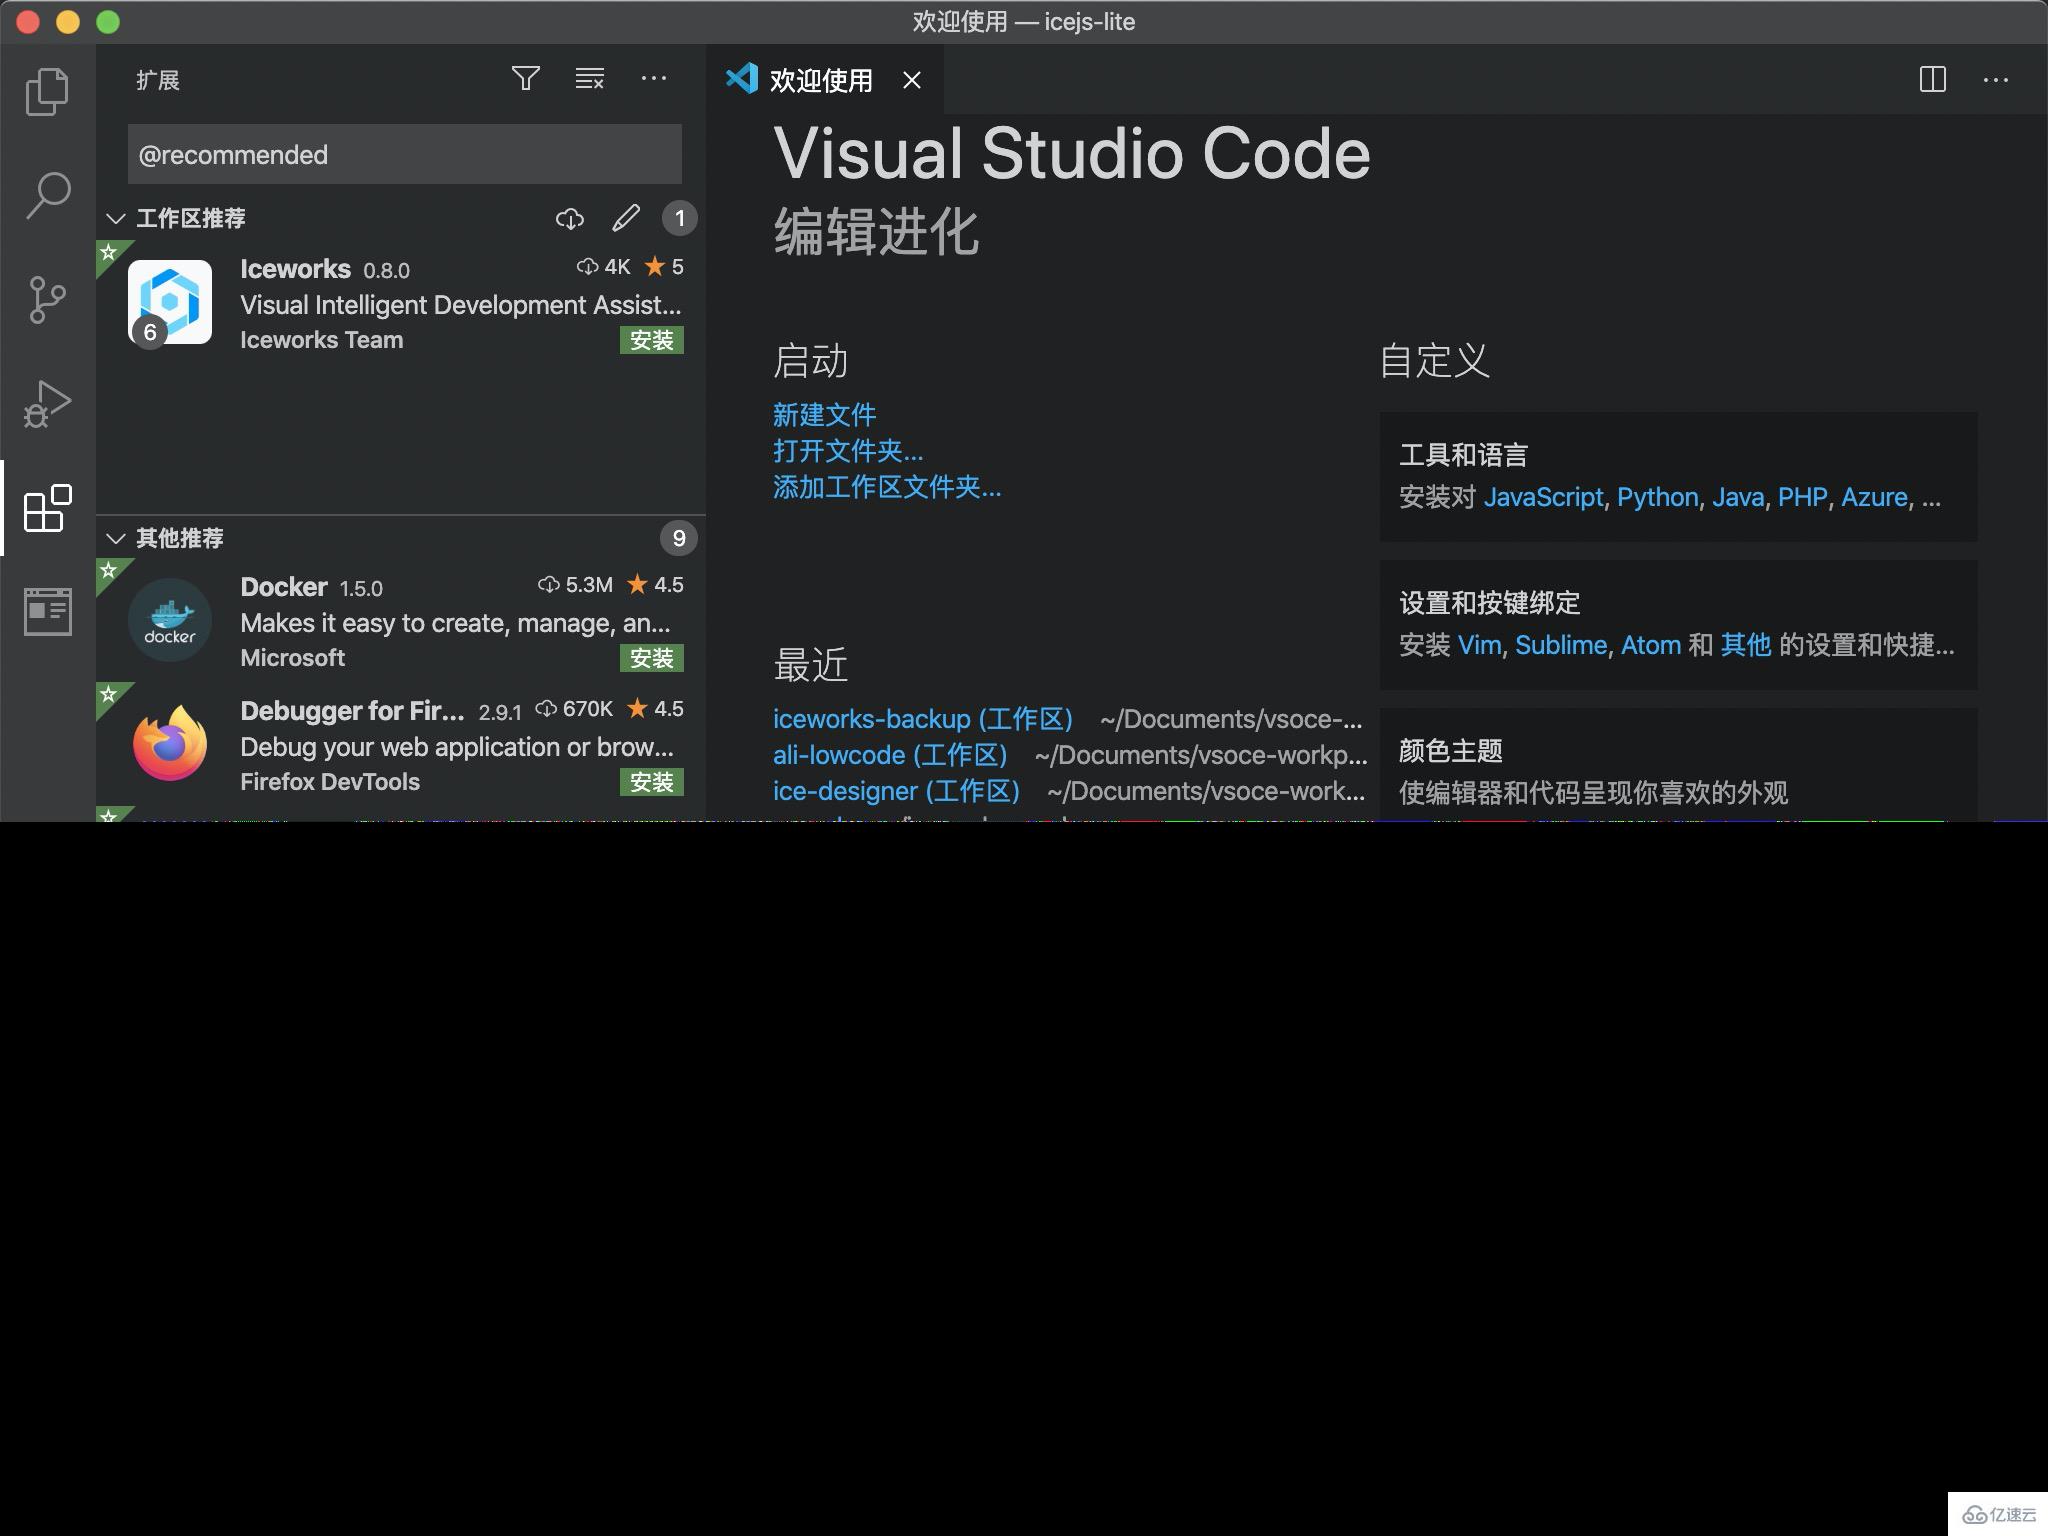Click the @recommended search field
Image resolution: width=2048 pixels, height=1536 pixels.
[405, 154]
